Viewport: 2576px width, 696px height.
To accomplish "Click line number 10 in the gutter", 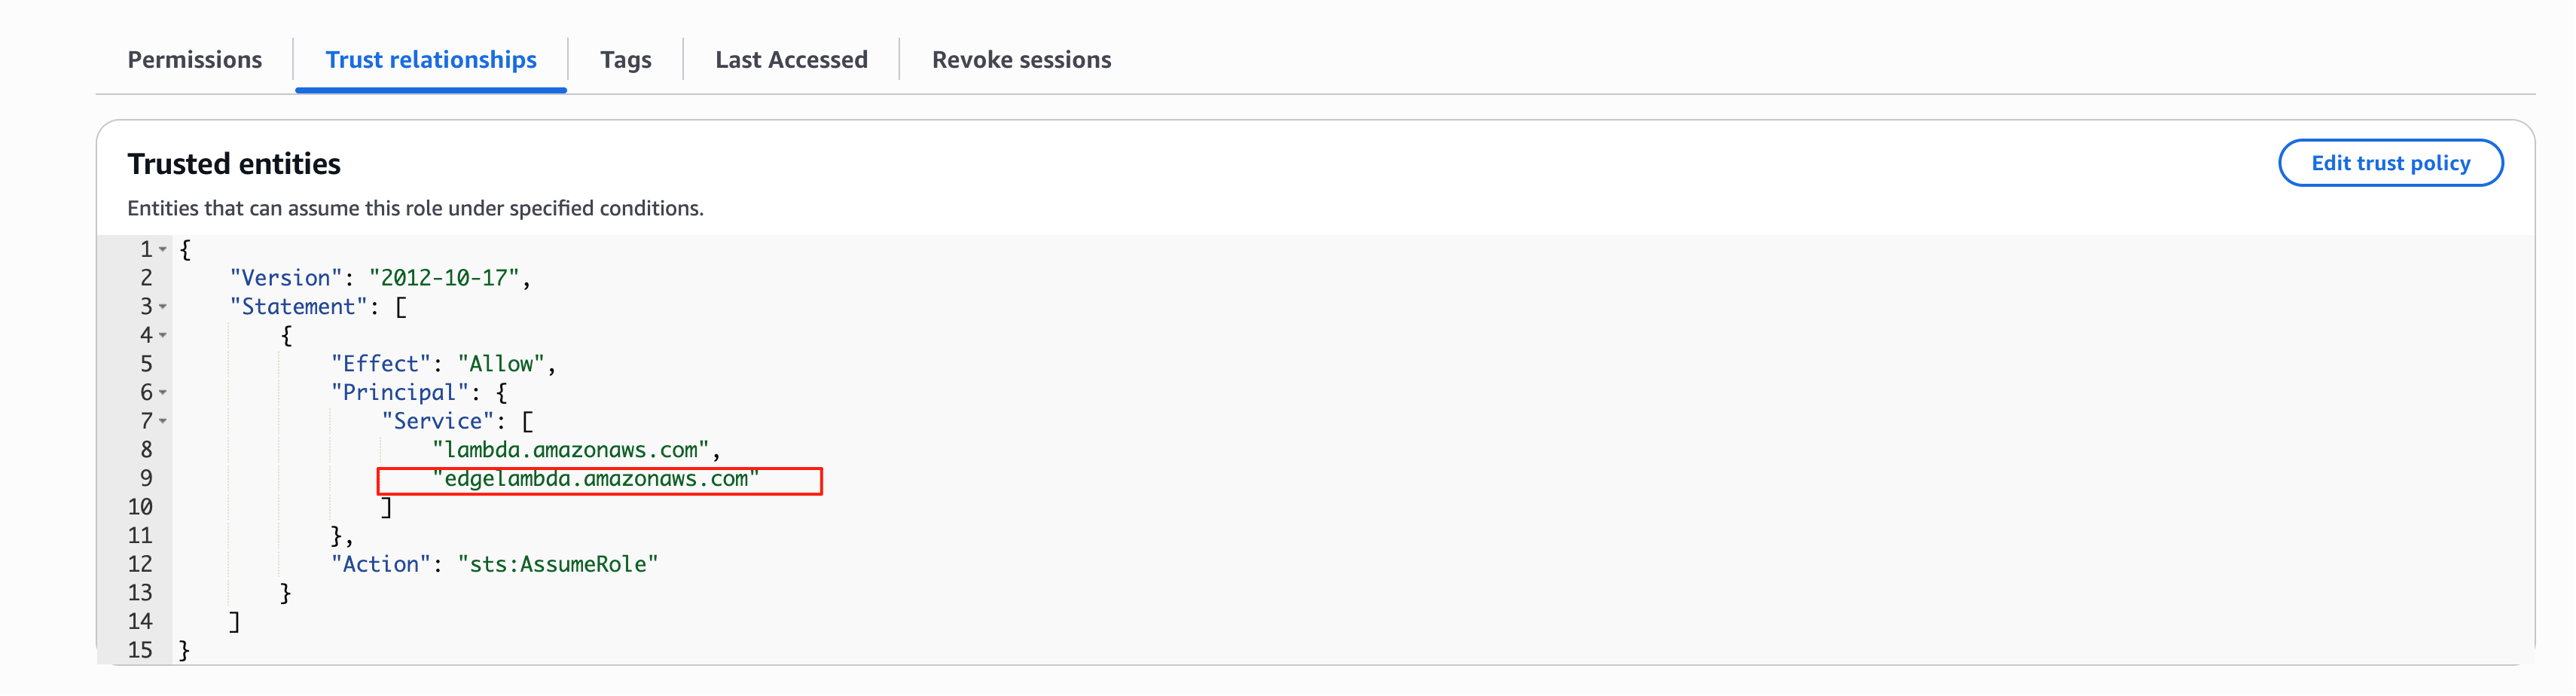I will coord(140,507).
